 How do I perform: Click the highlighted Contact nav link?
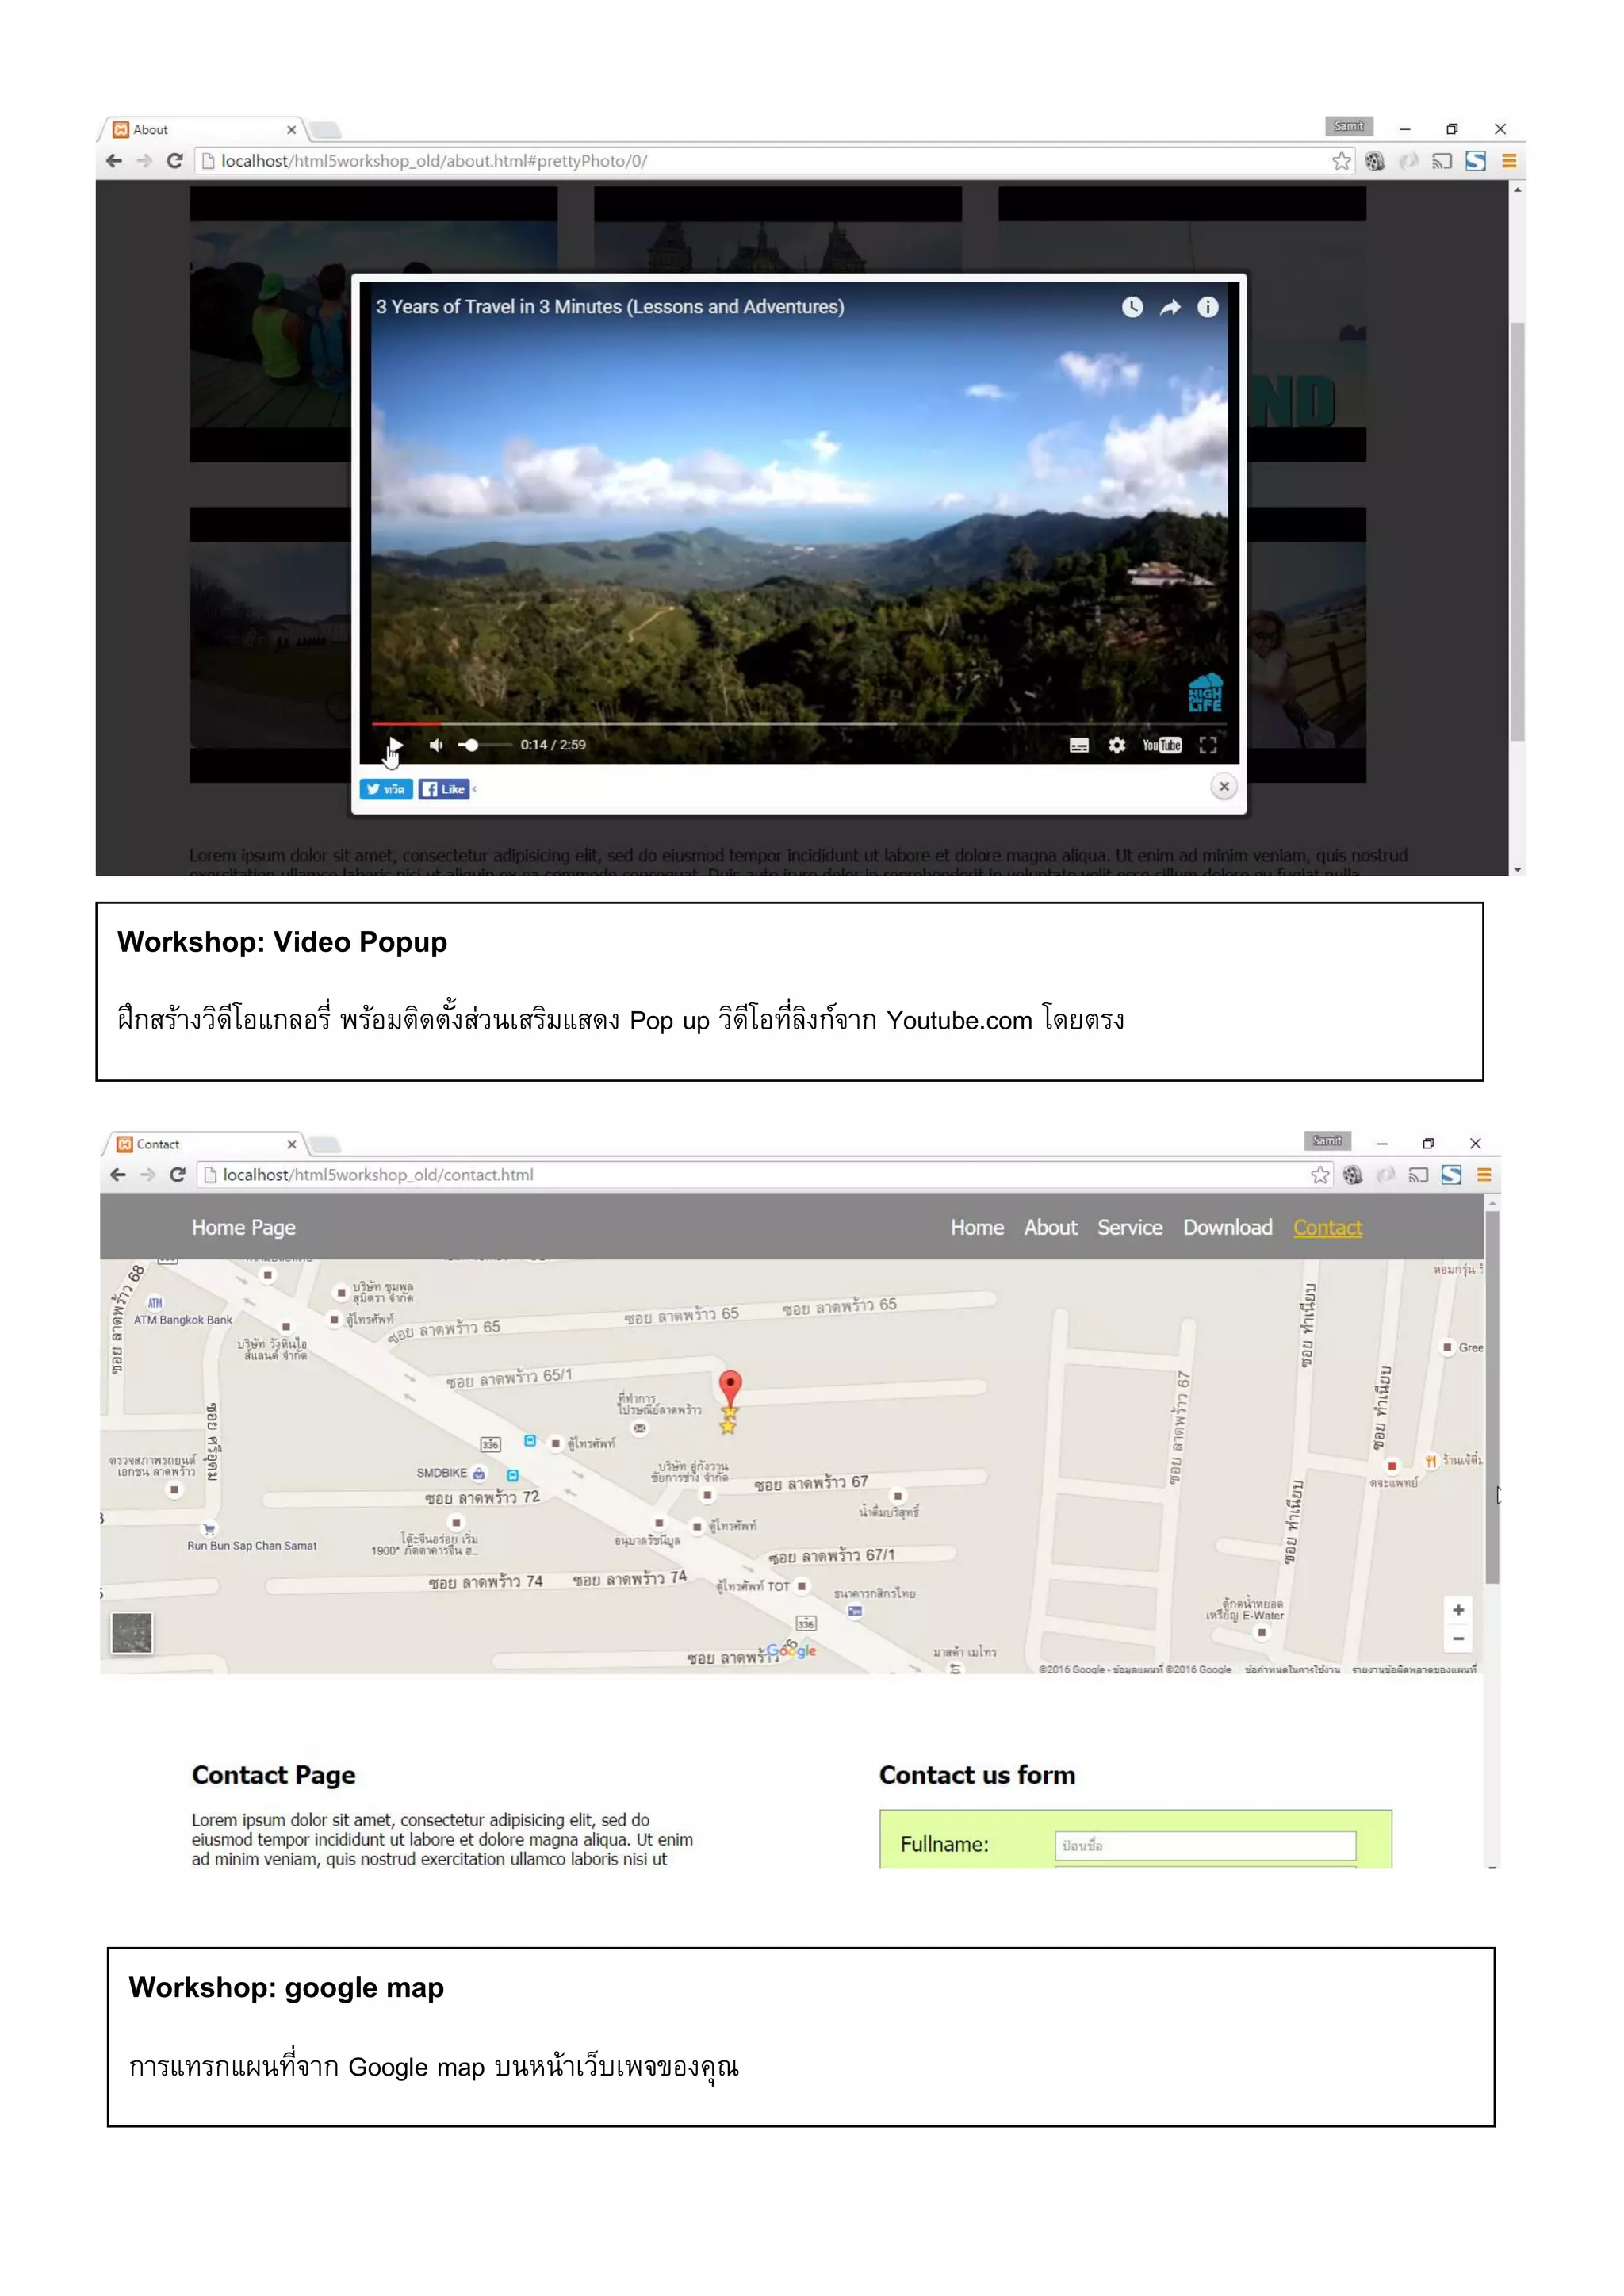[1327, 1227]
